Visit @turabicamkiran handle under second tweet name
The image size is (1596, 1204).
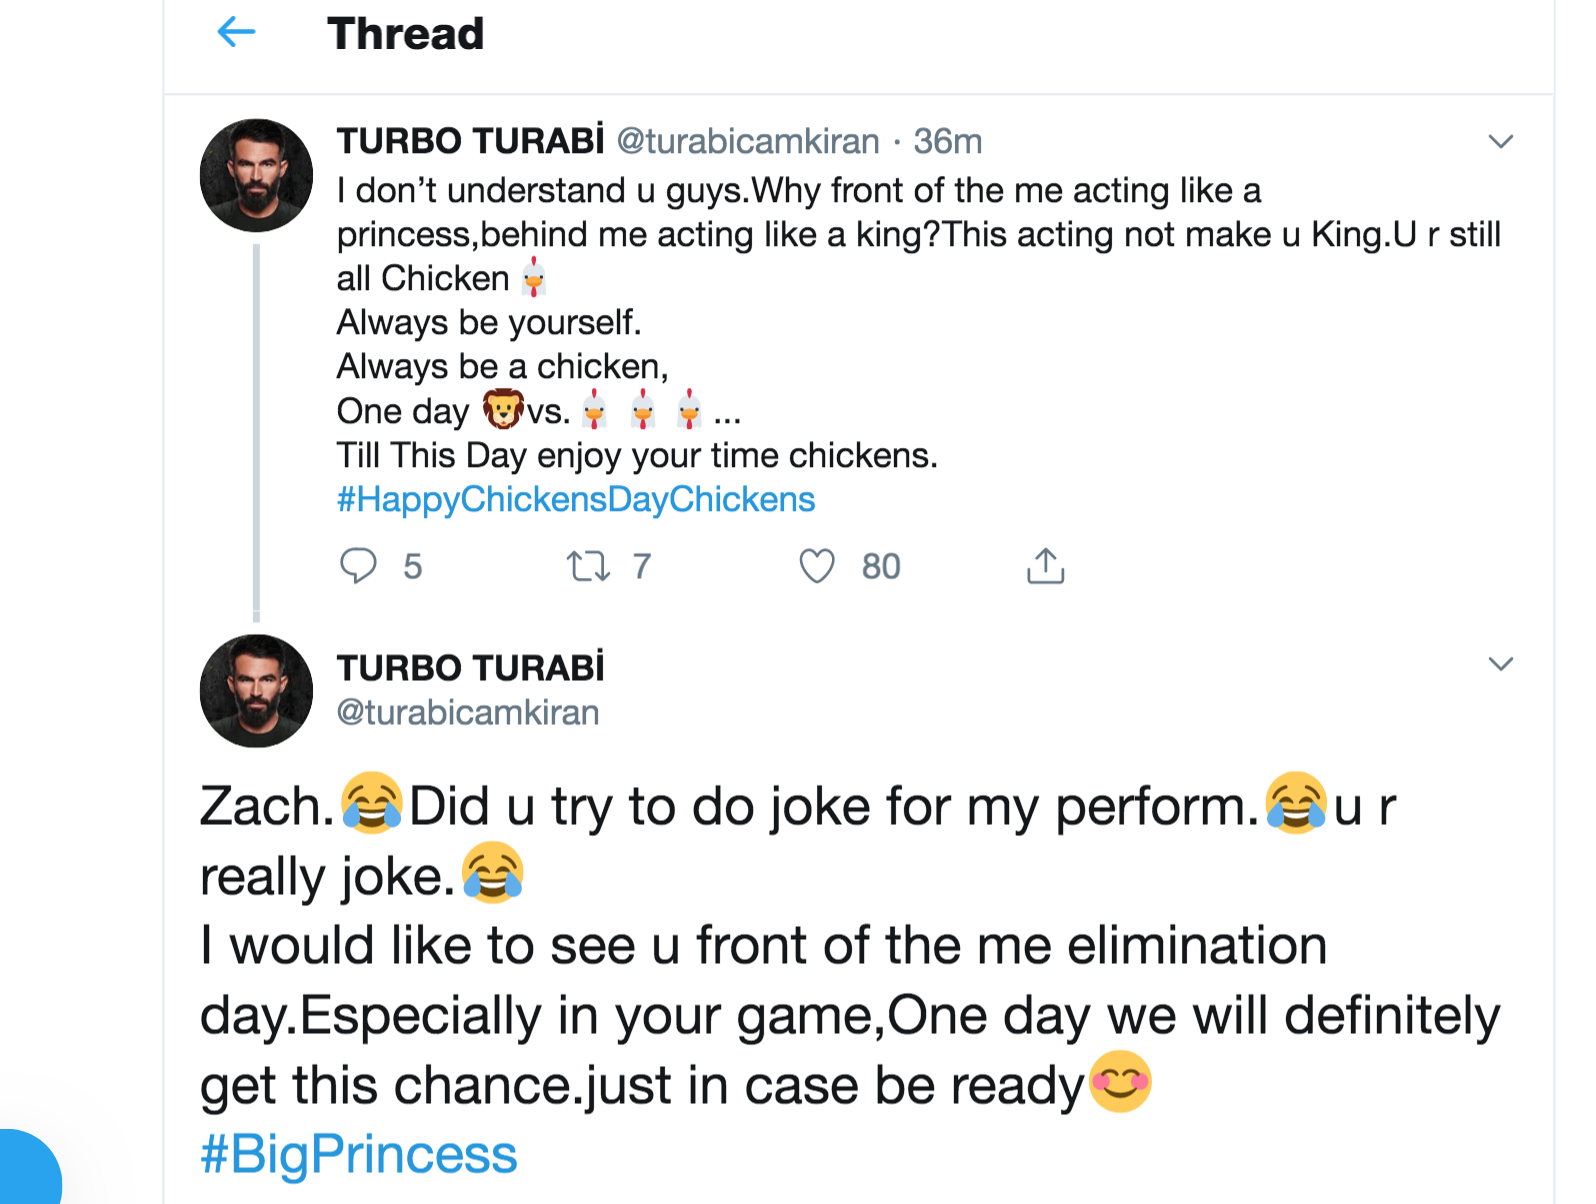pyautogui.click(x=468, y=712)
